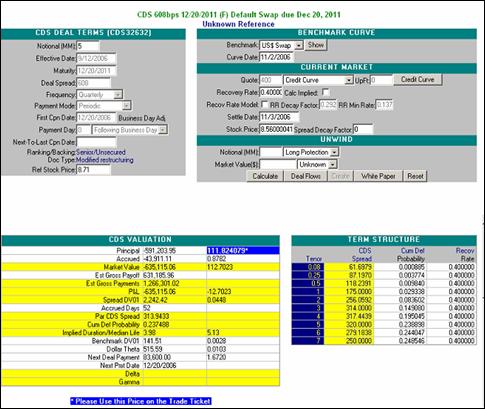Screen dimensions: 485x409
Task: Expand the Unknown market value dropdown
Action: click(x=332, y=165)
